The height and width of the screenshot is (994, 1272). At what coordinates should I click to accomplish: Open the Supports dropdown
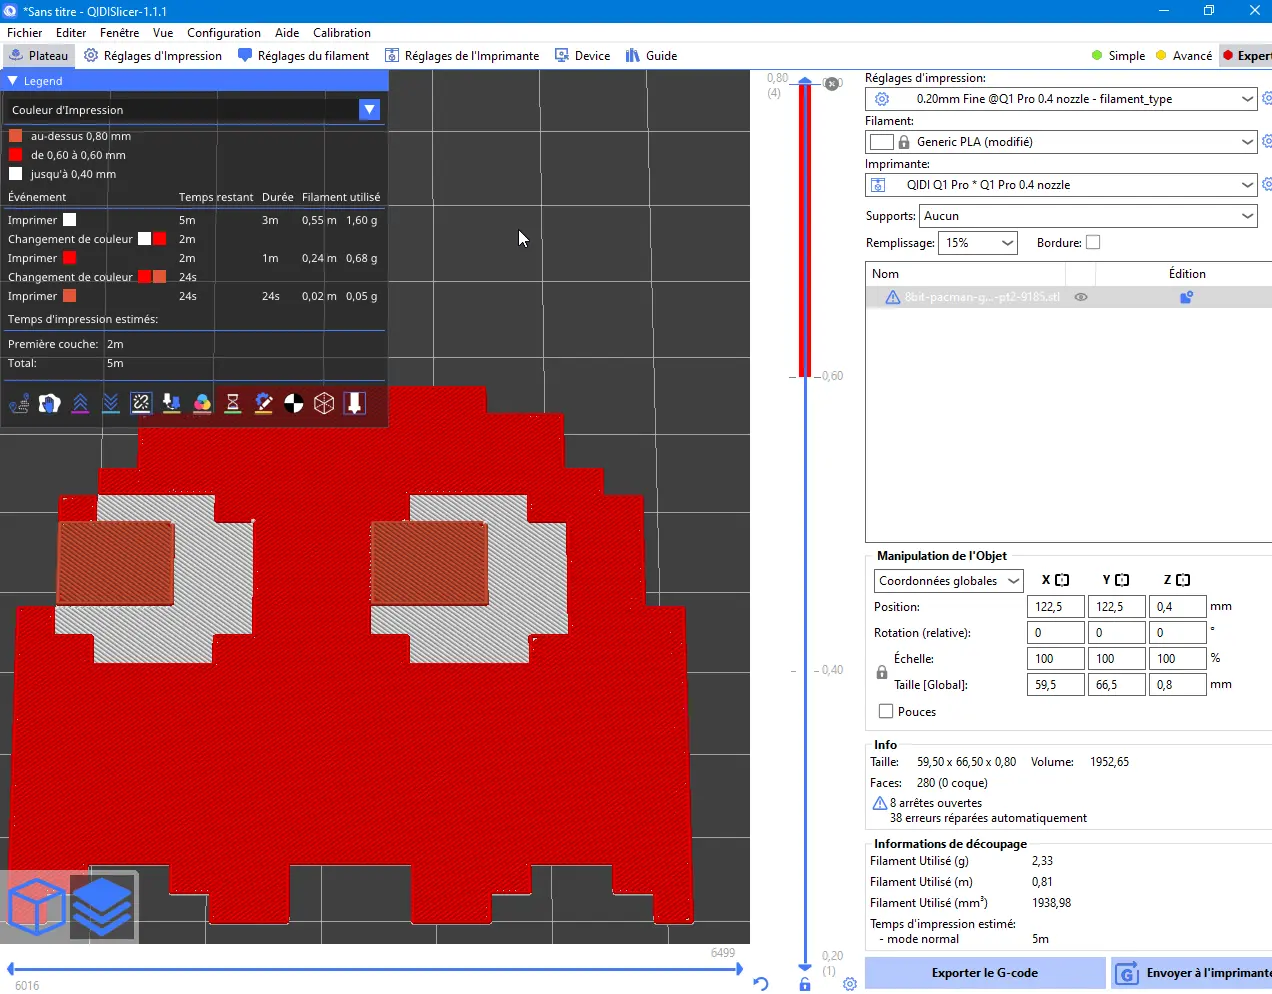pyautogui.click(x=1088, y=216)
